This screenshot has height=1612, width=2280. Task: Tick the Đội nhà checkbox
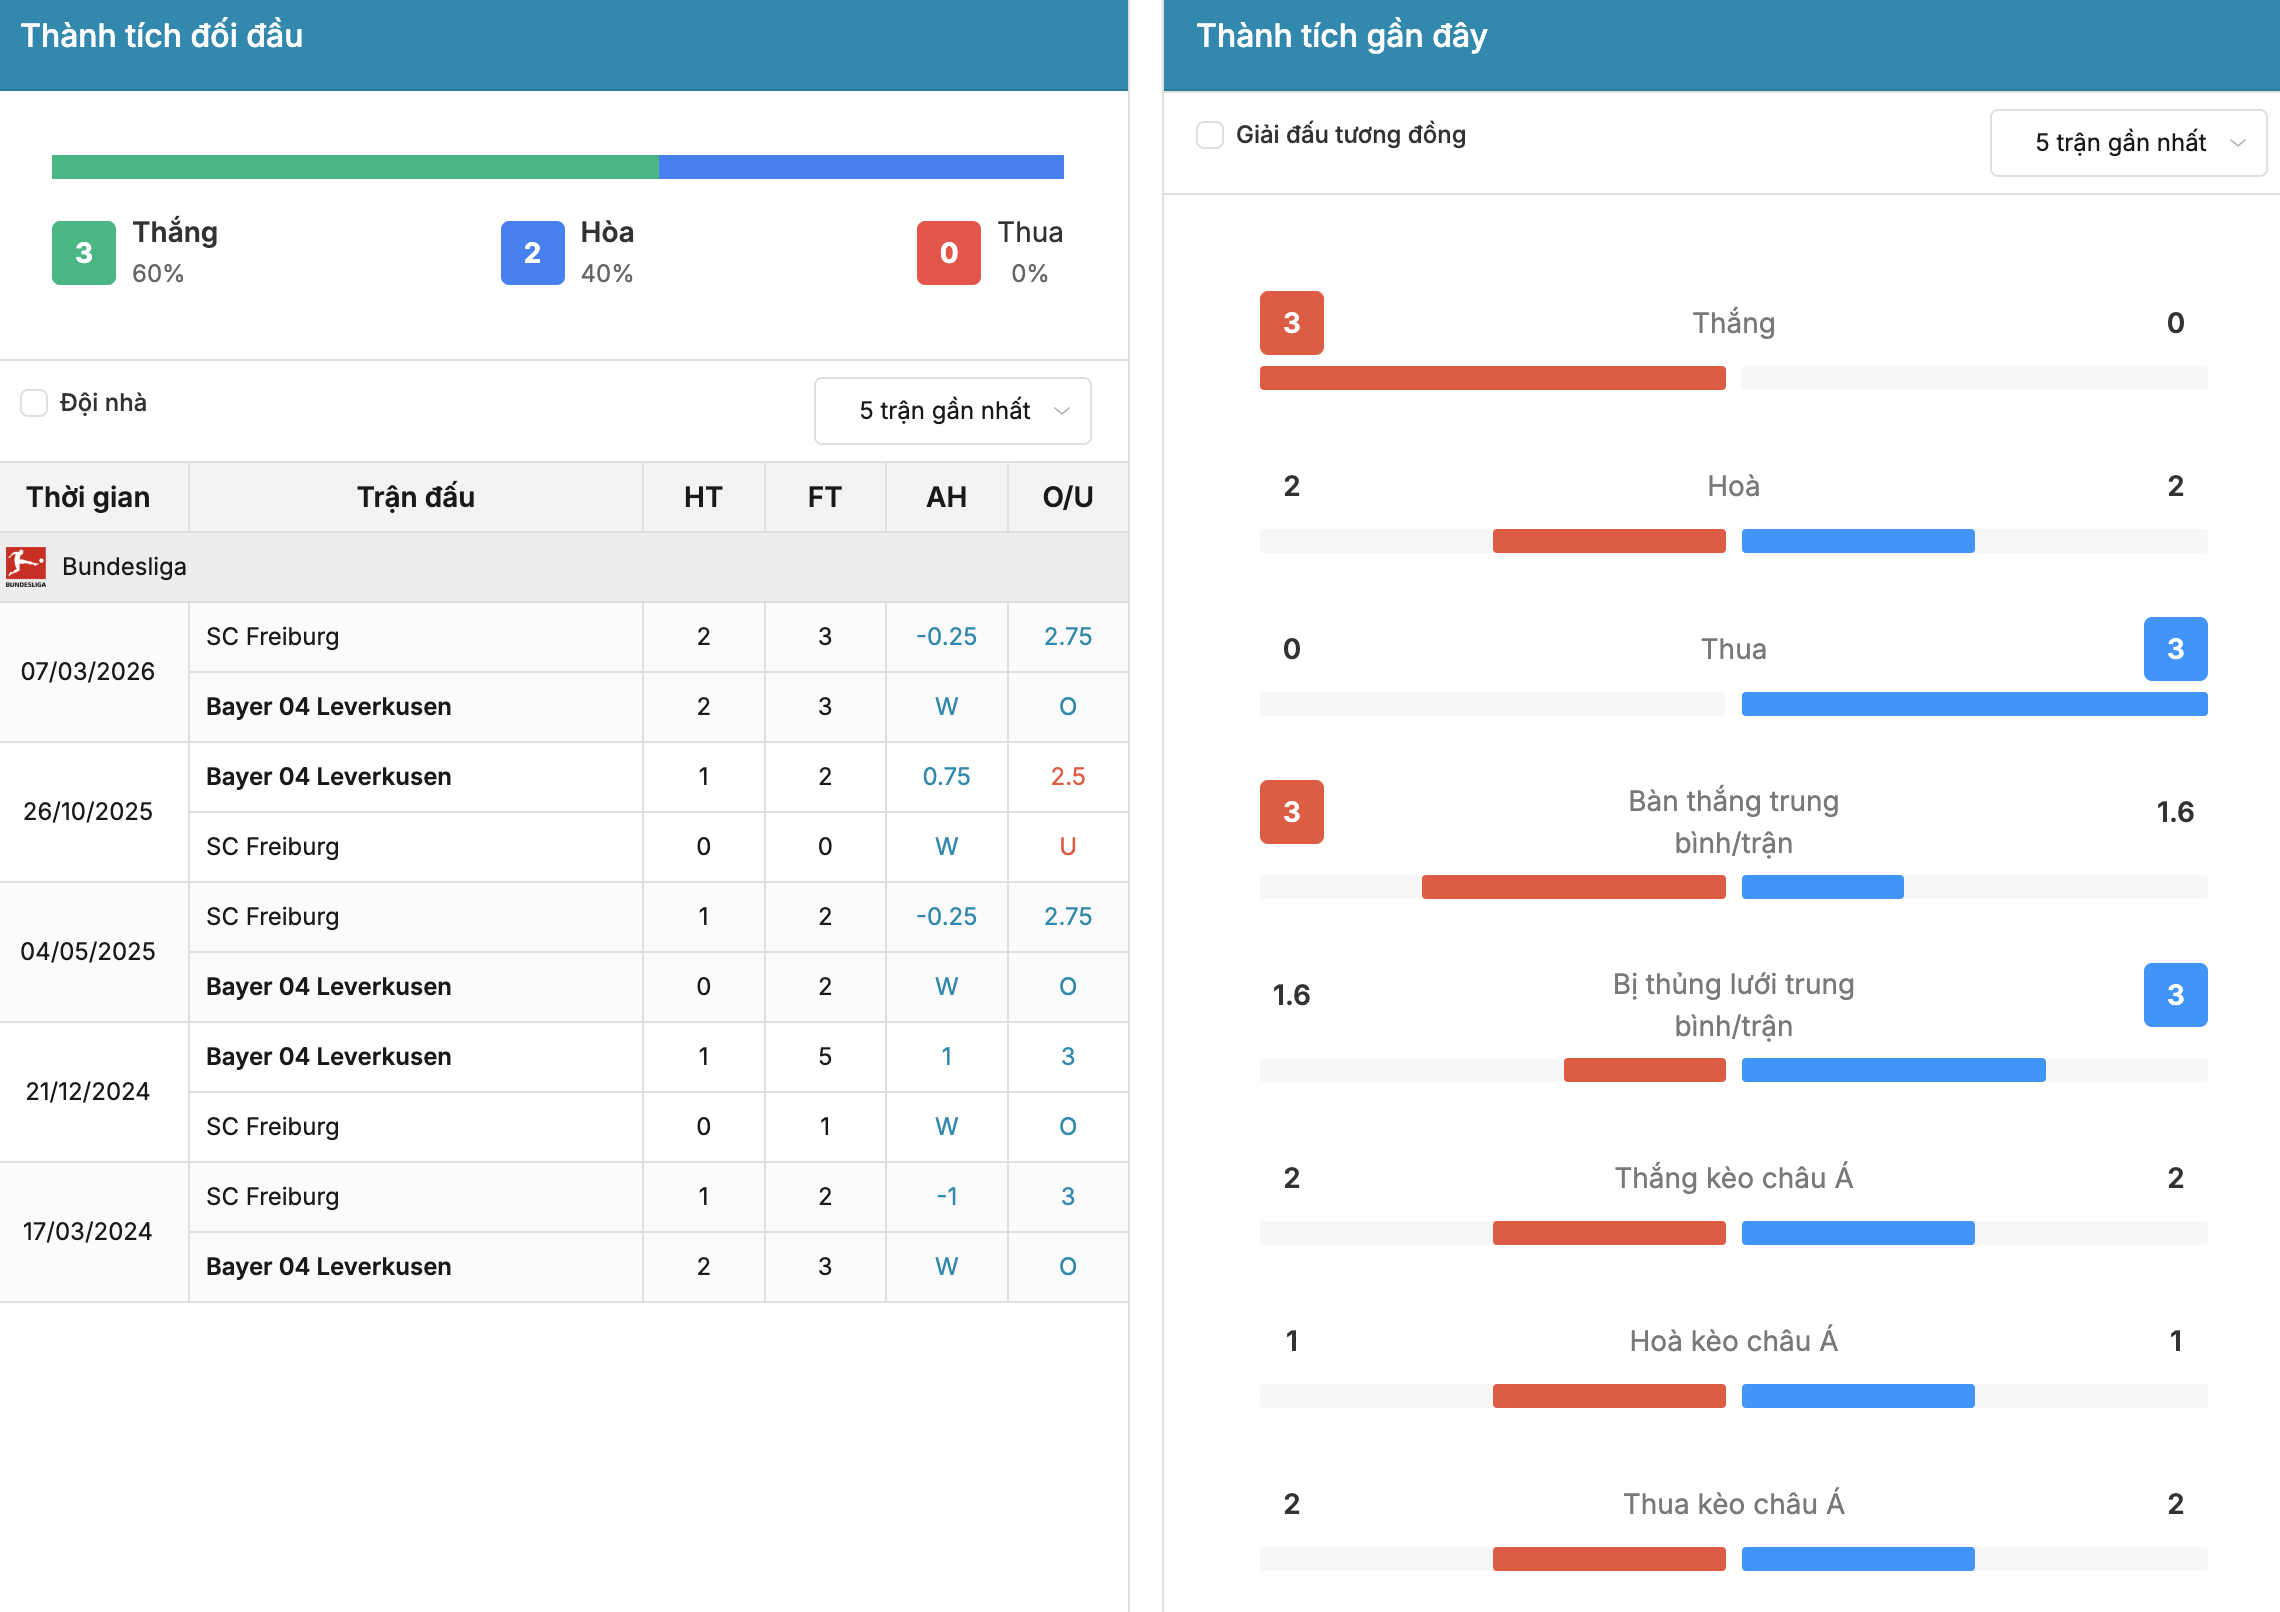tap(34, 403)
